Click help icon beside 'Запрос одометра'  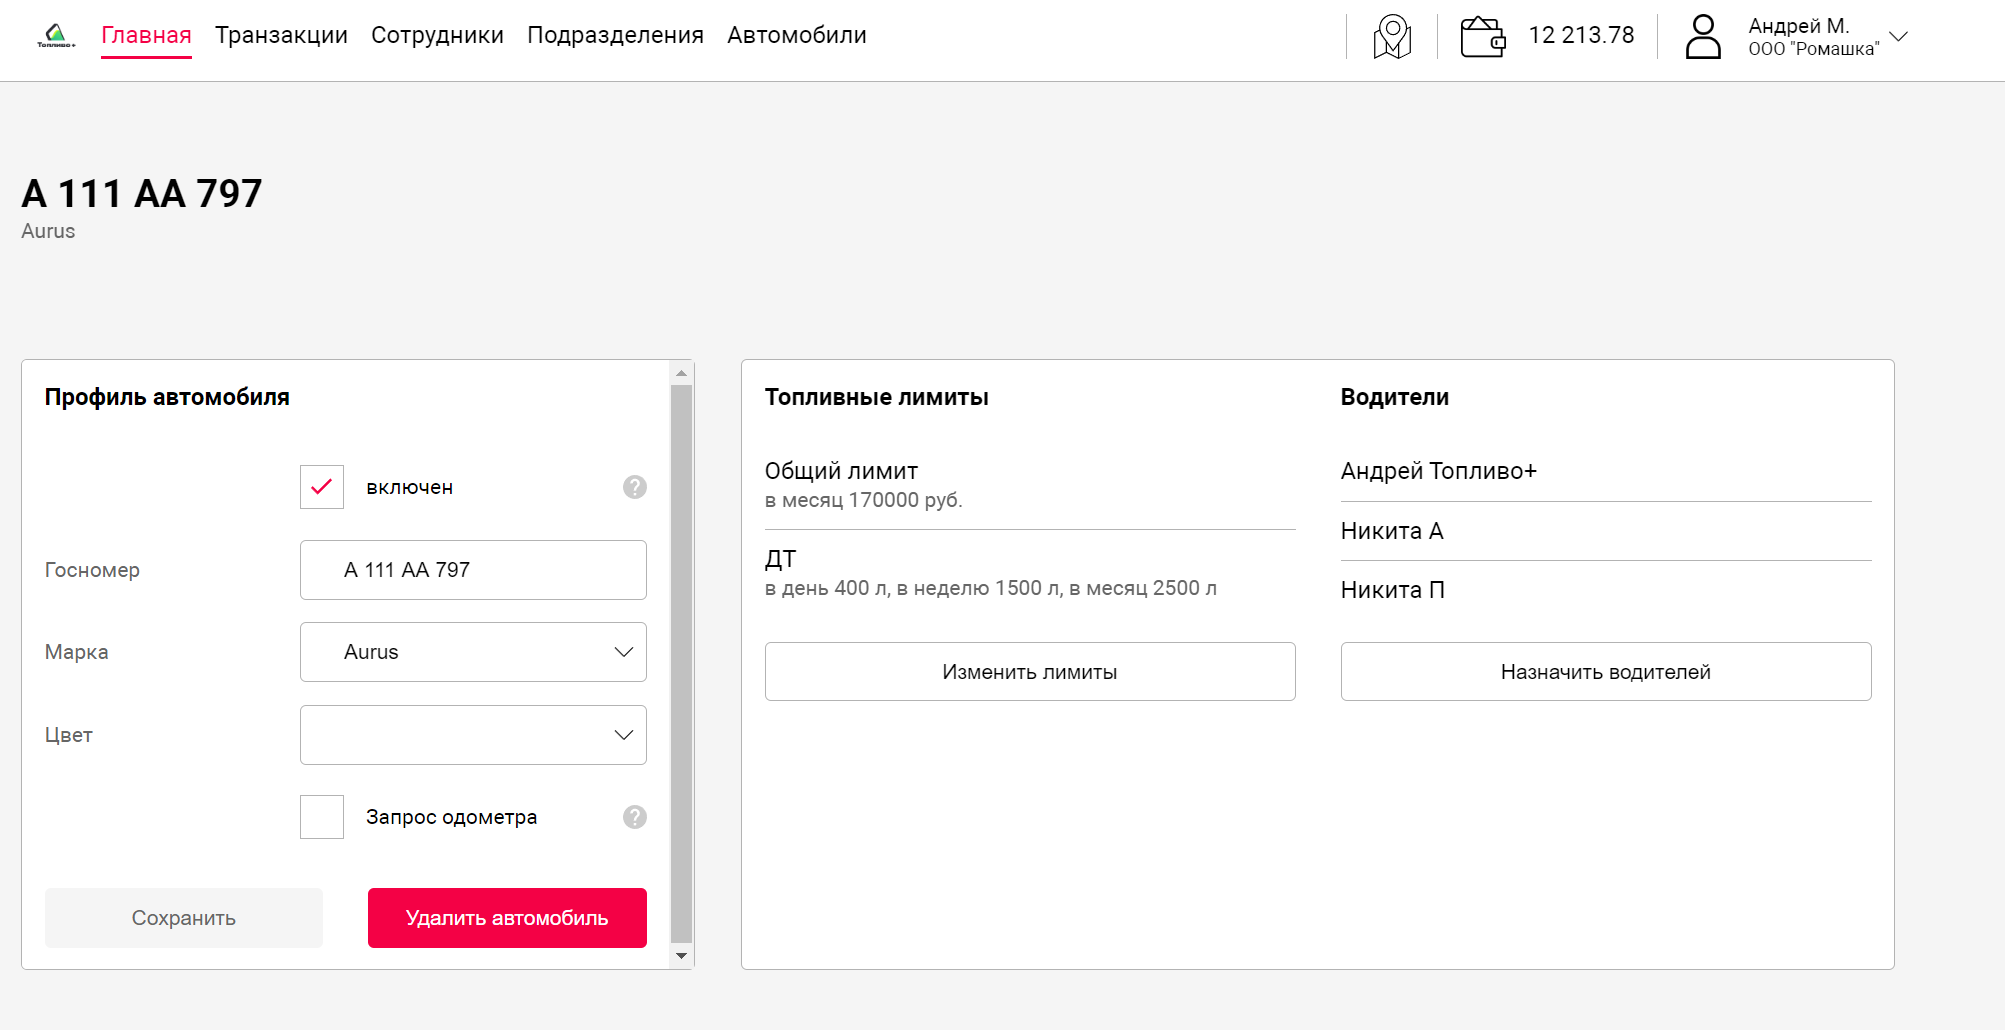point(635,817)
